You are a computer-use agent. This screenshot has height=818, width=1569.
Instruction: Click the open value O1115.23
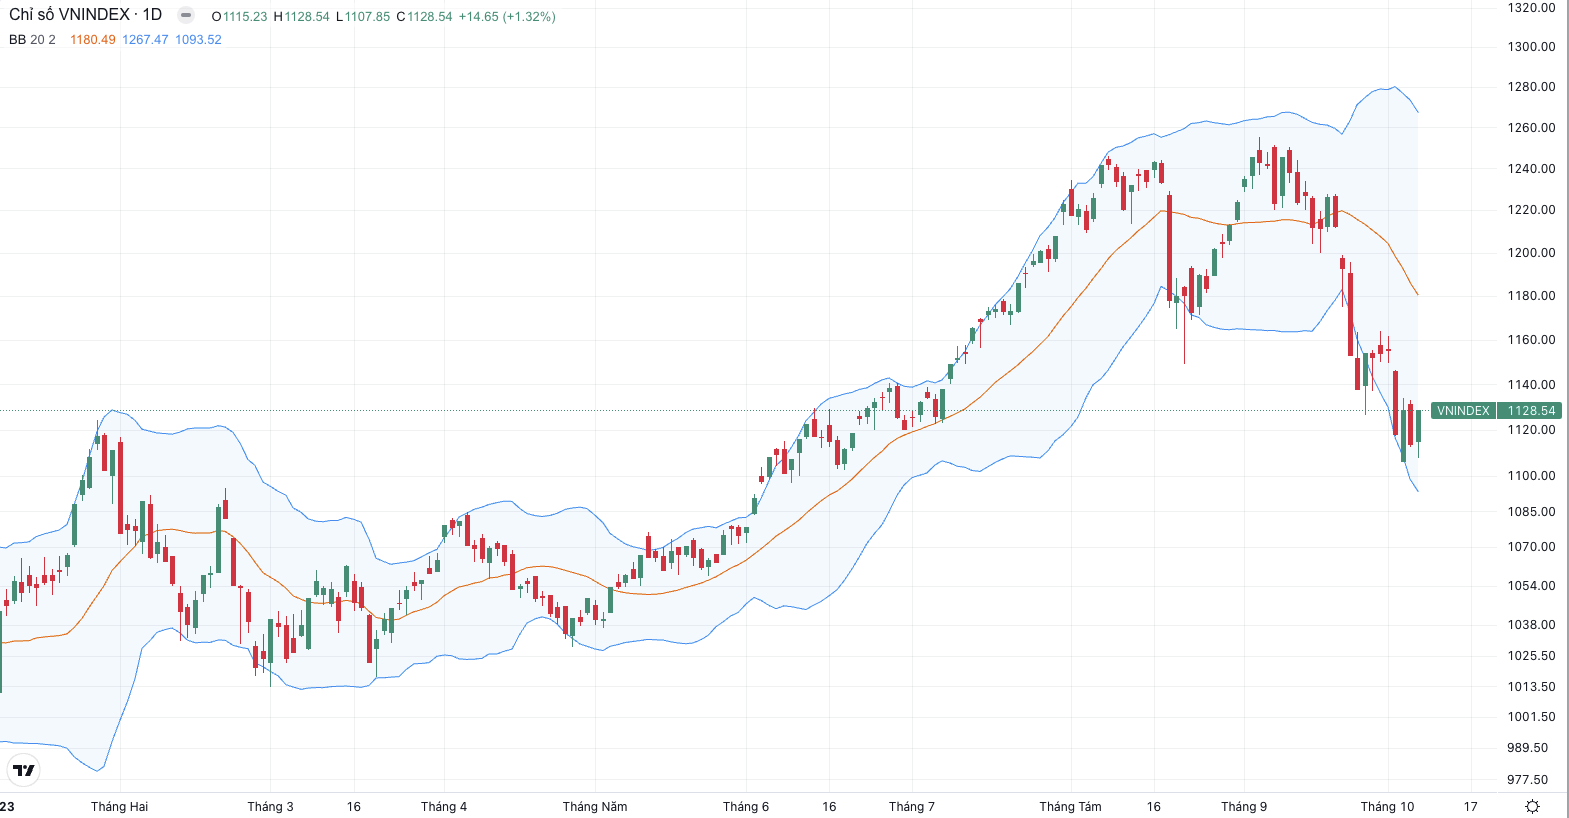239,17
